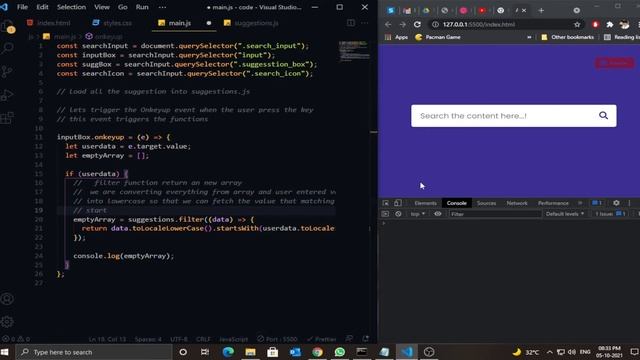
Task: Click the Windows taskbar search box
Action: [x=94, y=352]
